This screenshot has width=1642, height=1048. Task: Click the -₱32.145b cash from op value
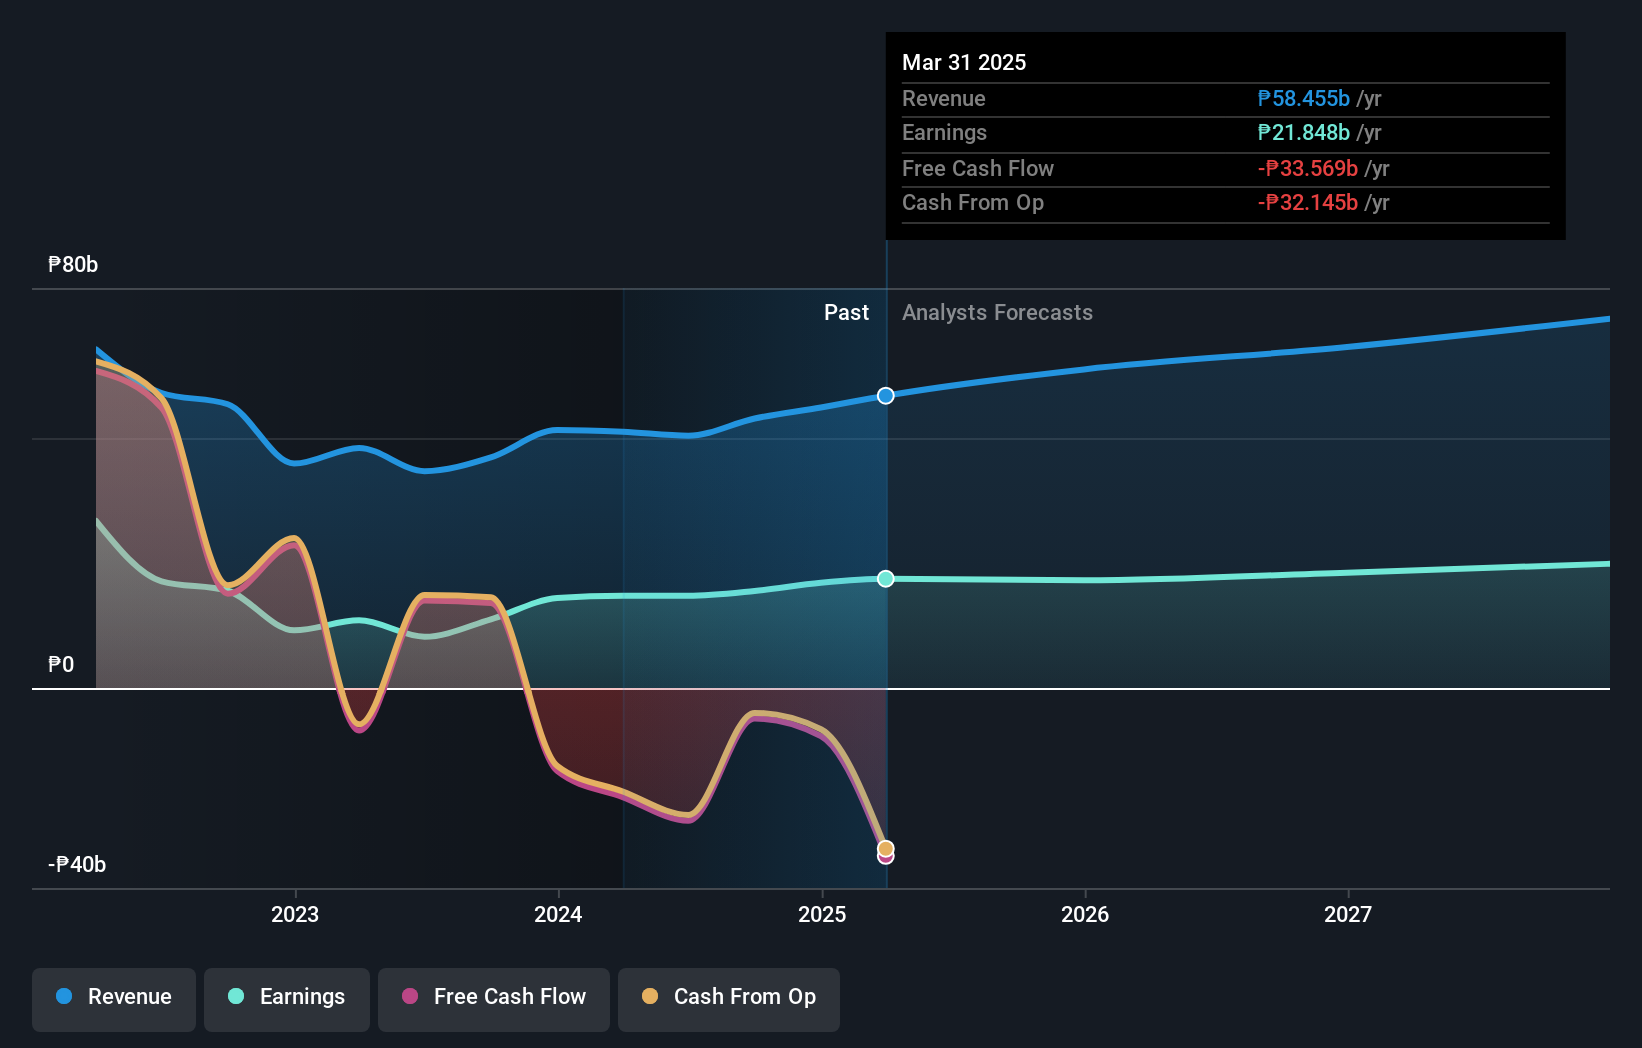point(1308,203)
